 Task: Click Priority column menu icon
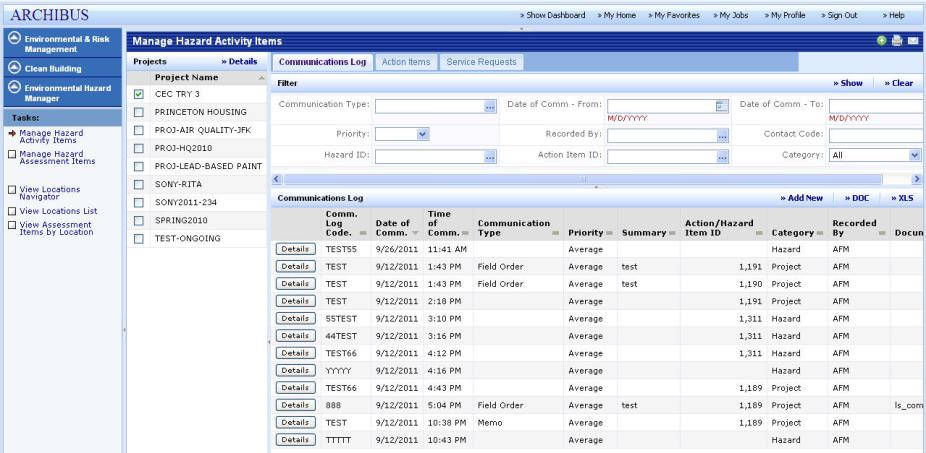pos(609,234)
